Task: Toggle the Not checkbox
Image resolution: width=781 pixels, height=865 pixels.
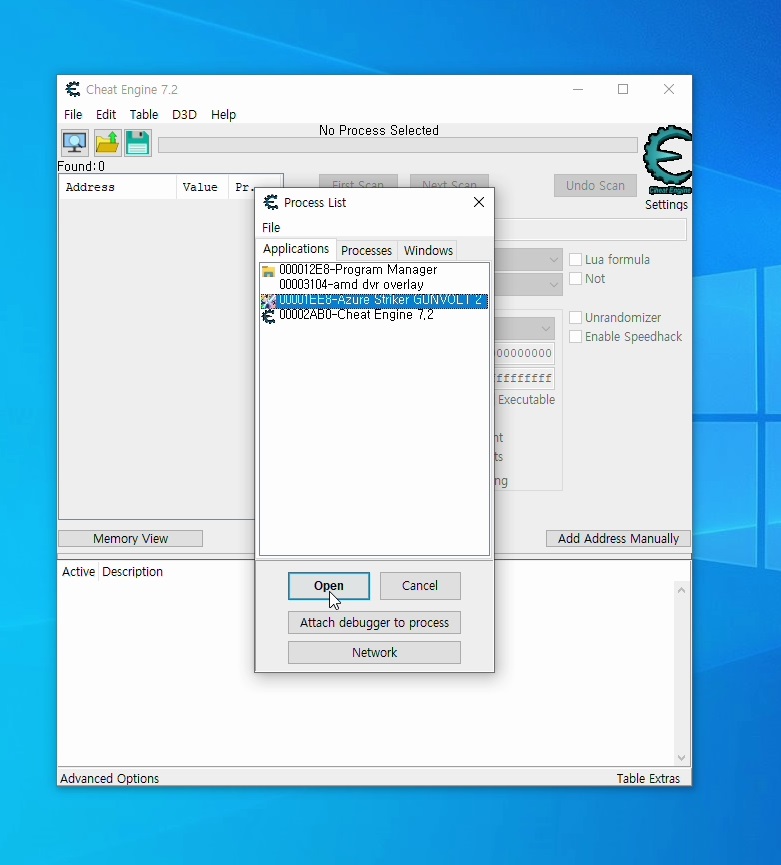Action: click(575, 279)
